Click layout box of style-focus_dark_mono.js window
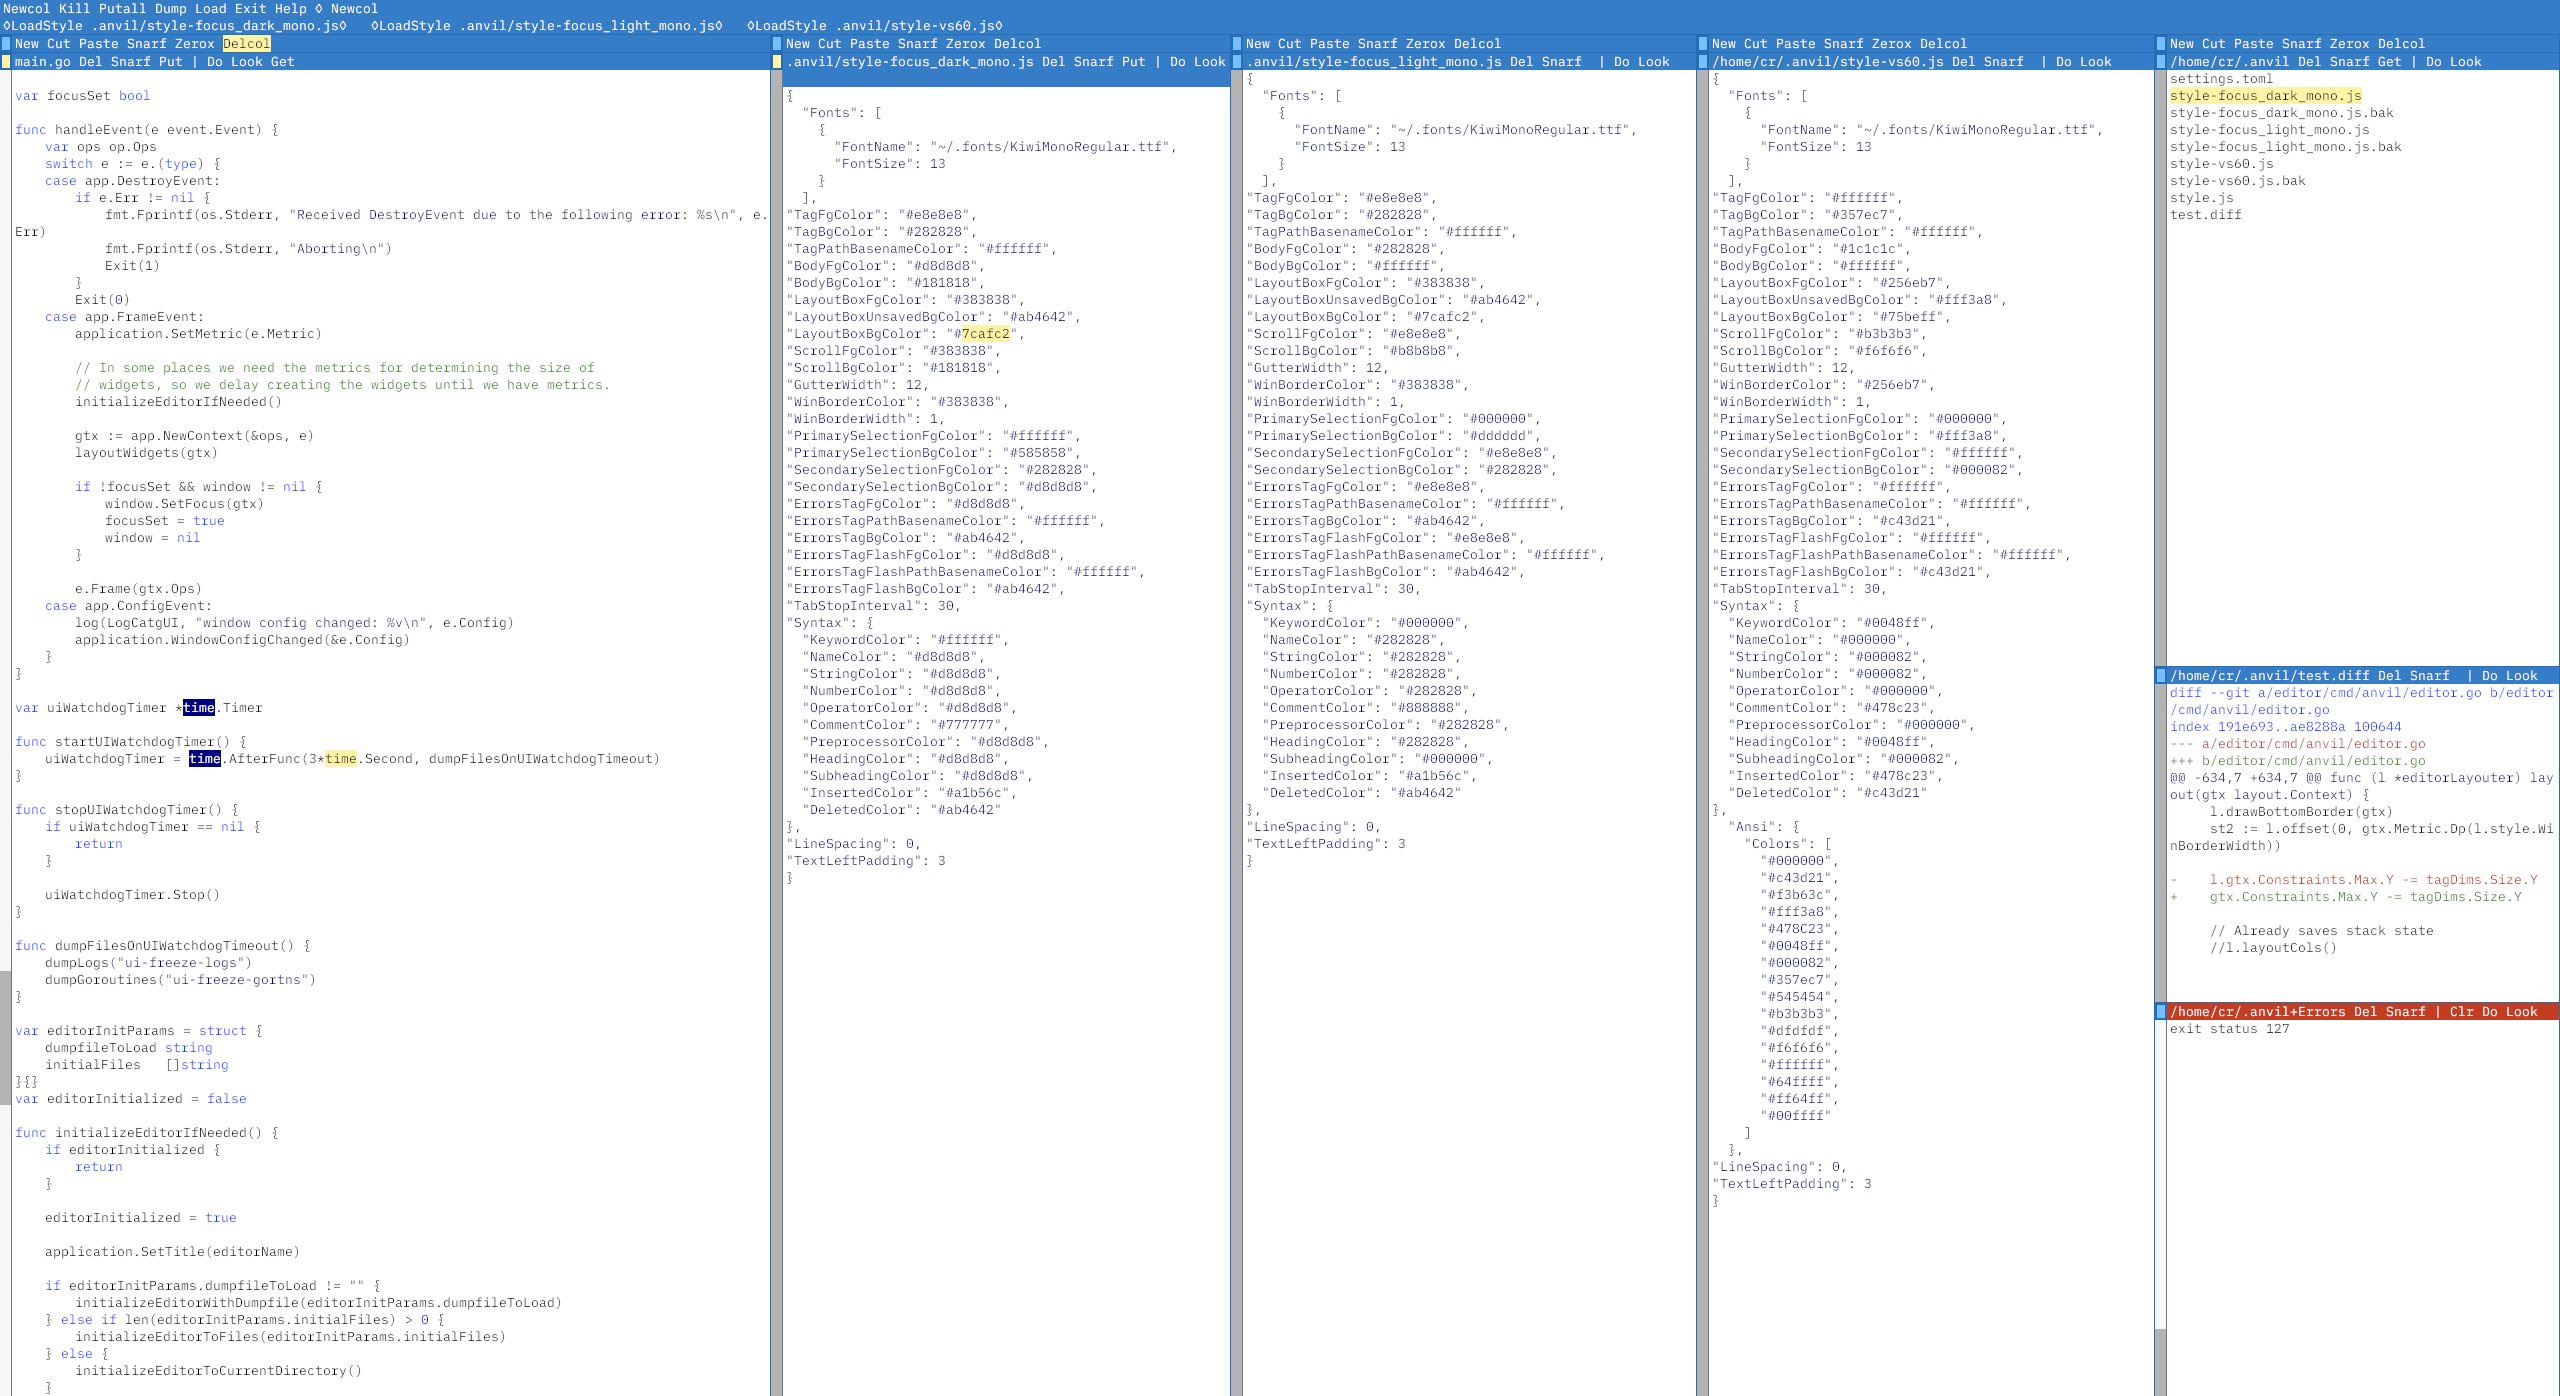Image resolution: width=2560 pixels, height=1396 pixels. tap(777, 62)
